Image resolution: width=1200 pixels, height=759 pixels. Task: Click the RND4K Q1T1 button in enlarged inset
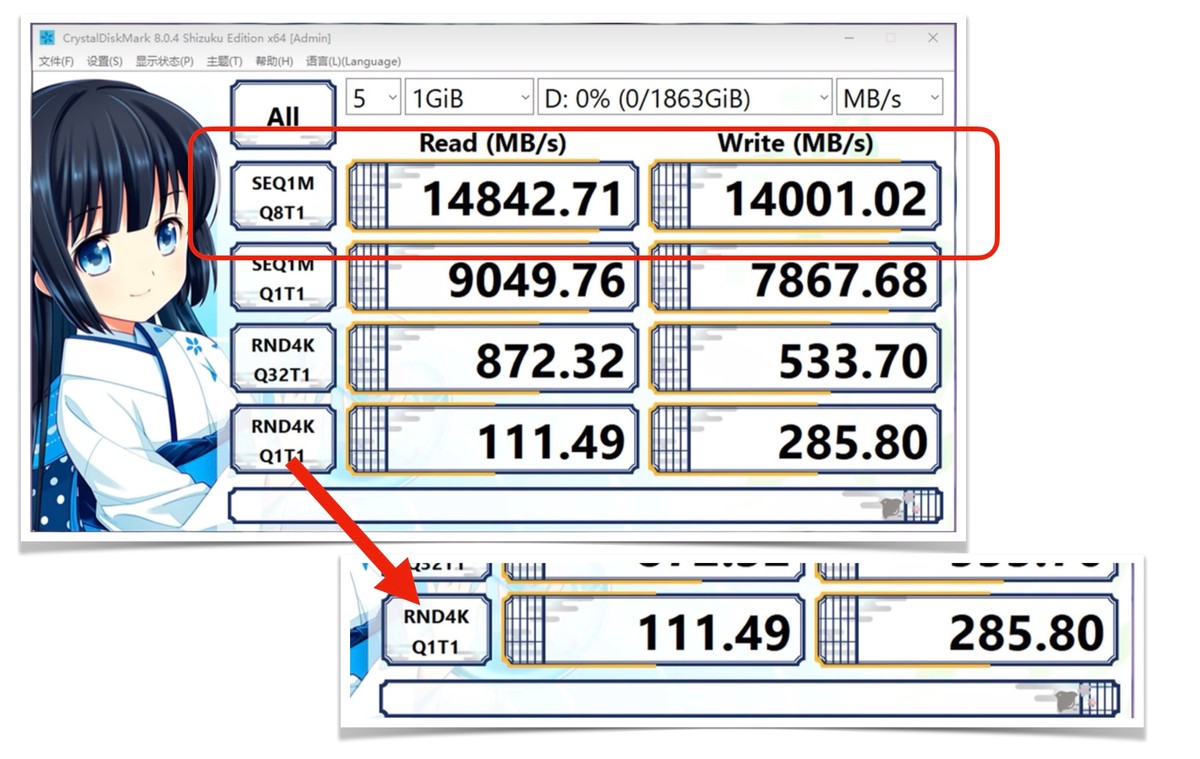click(436, 631)
